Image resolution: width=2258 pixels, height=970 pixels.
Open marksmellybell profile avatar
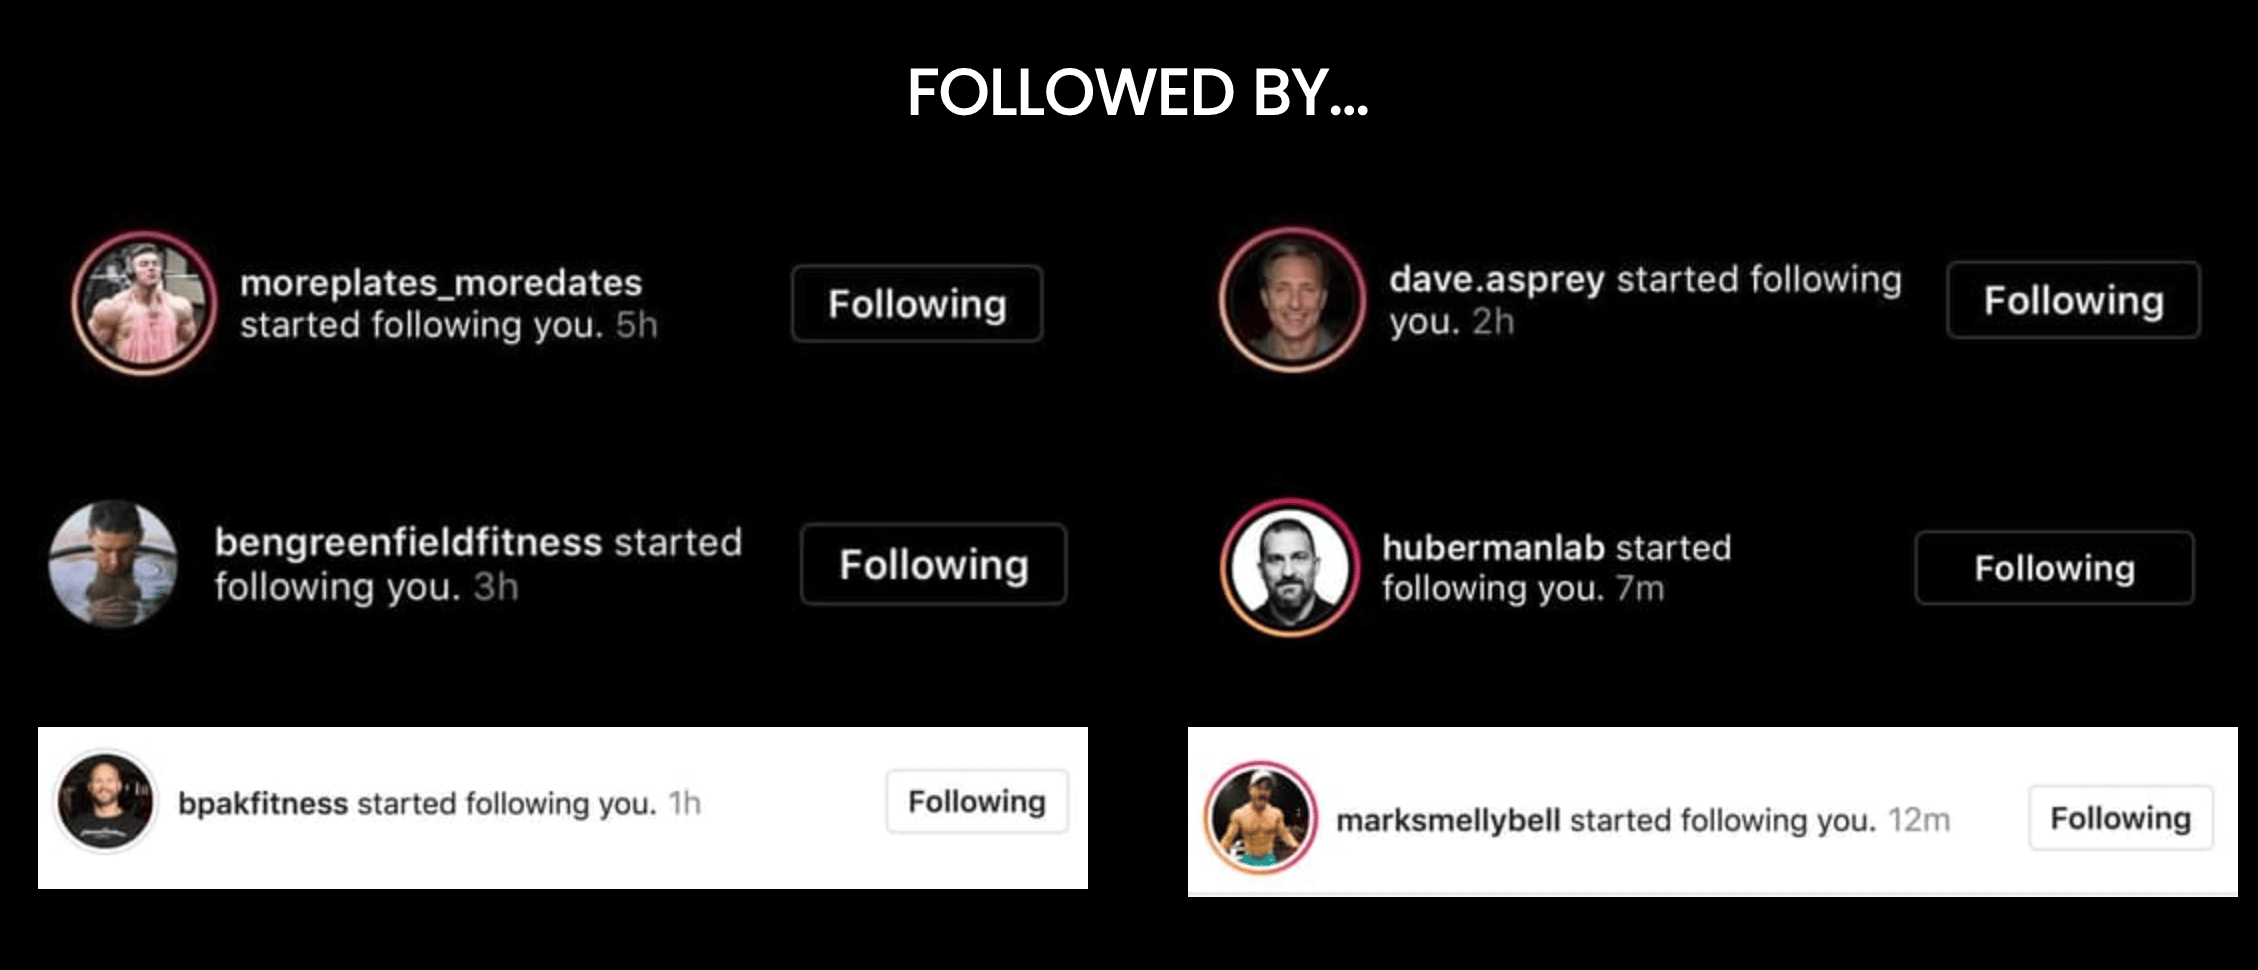[1259, 818]
